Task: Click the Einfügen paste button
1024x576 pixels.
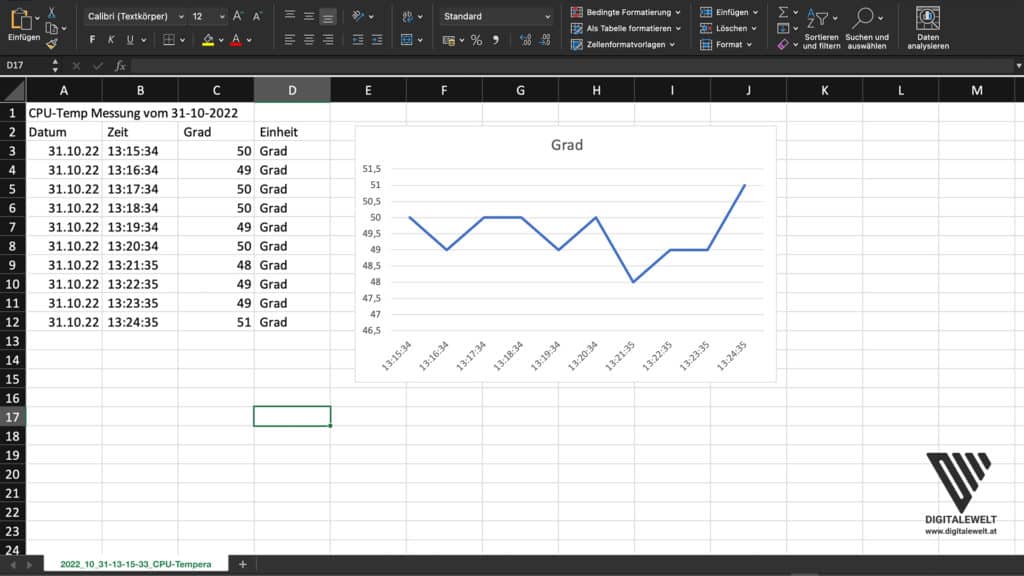Action: point(24,25)
